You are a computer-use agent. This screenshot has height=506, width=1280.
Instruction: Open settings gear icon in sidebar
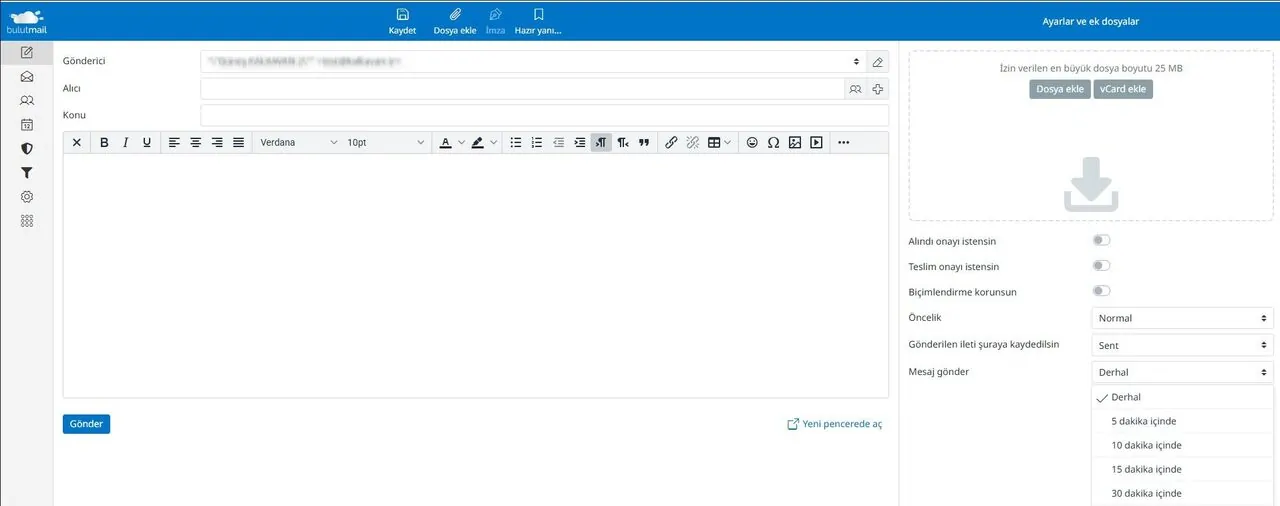[27, 197]
